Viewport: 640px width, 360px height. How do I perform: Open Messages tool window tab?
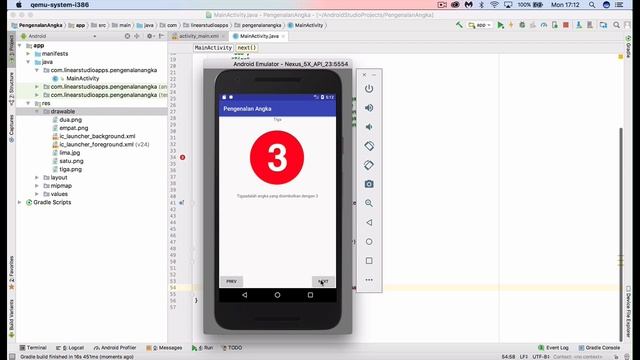tap(164, 348)
